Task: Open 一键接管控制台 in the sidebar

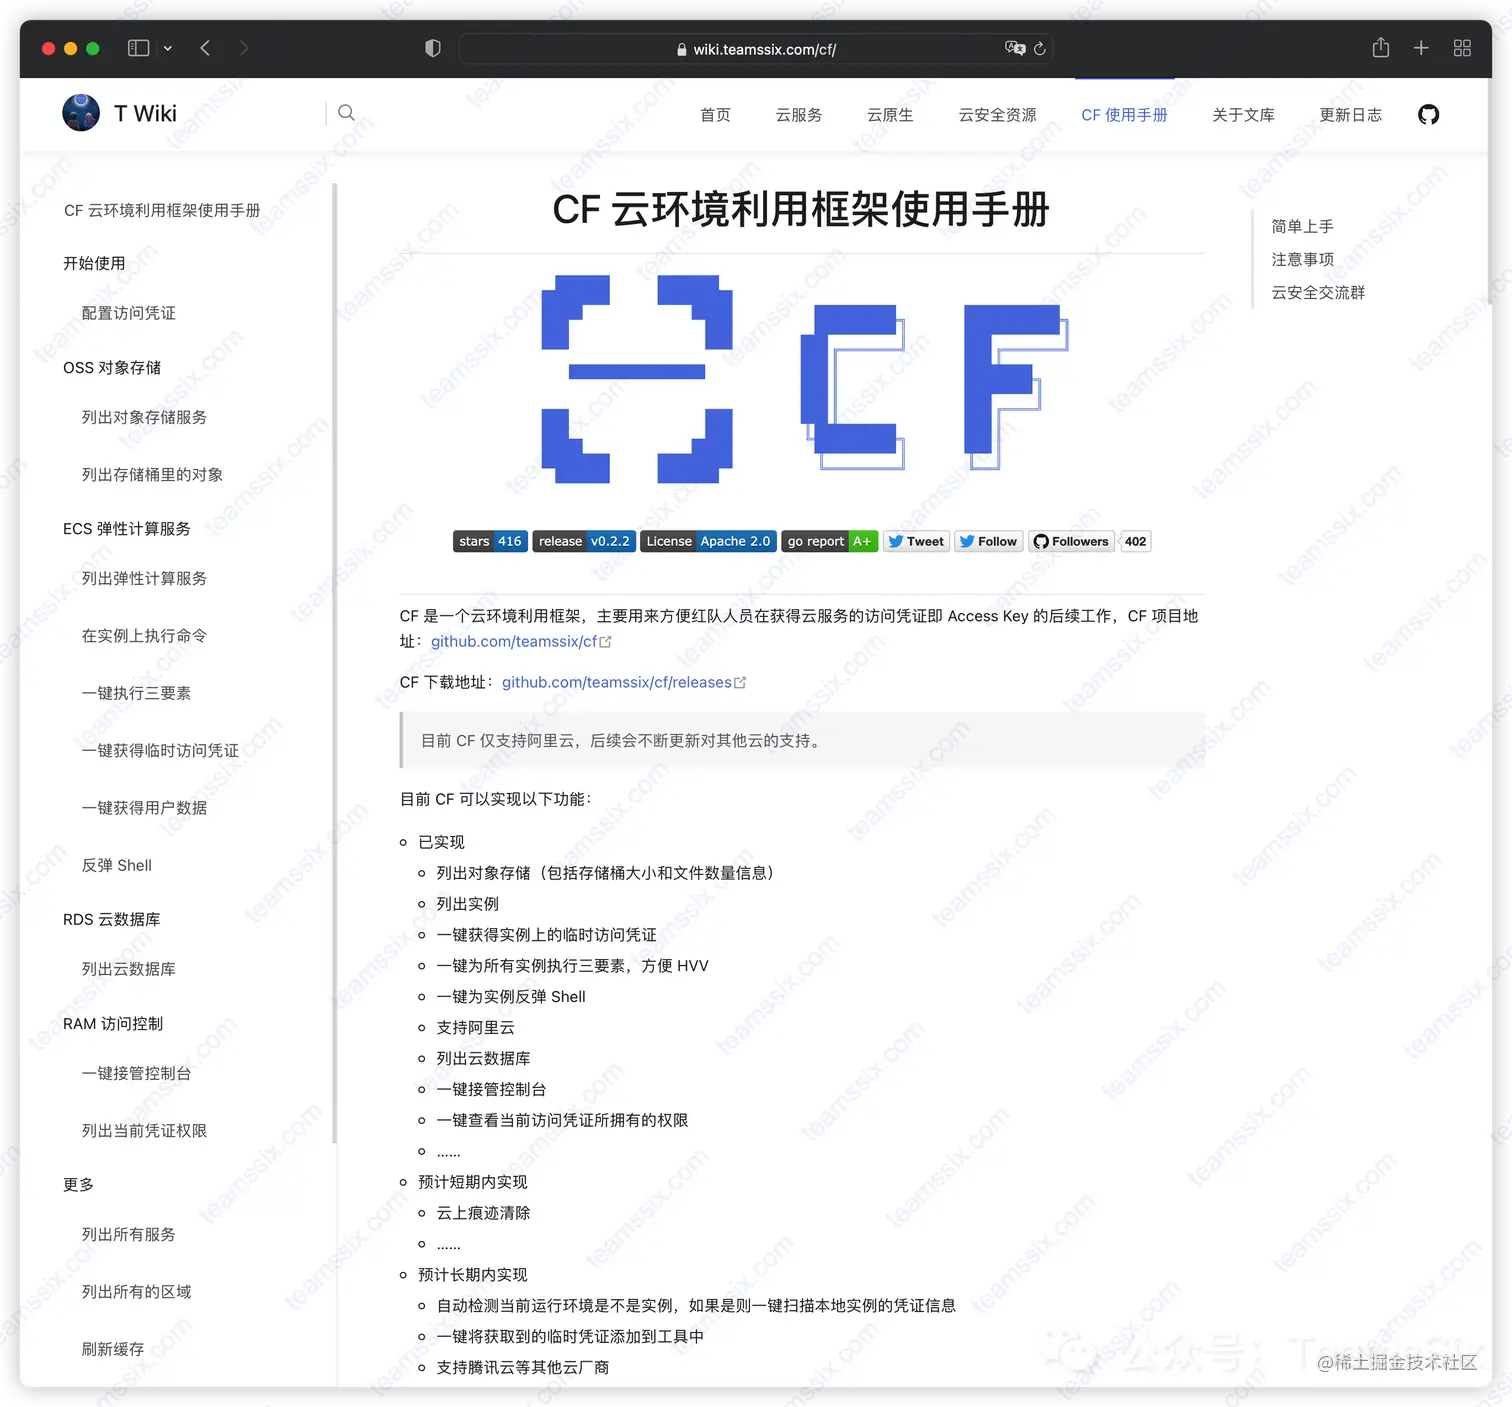Action: pos(136,1073)
